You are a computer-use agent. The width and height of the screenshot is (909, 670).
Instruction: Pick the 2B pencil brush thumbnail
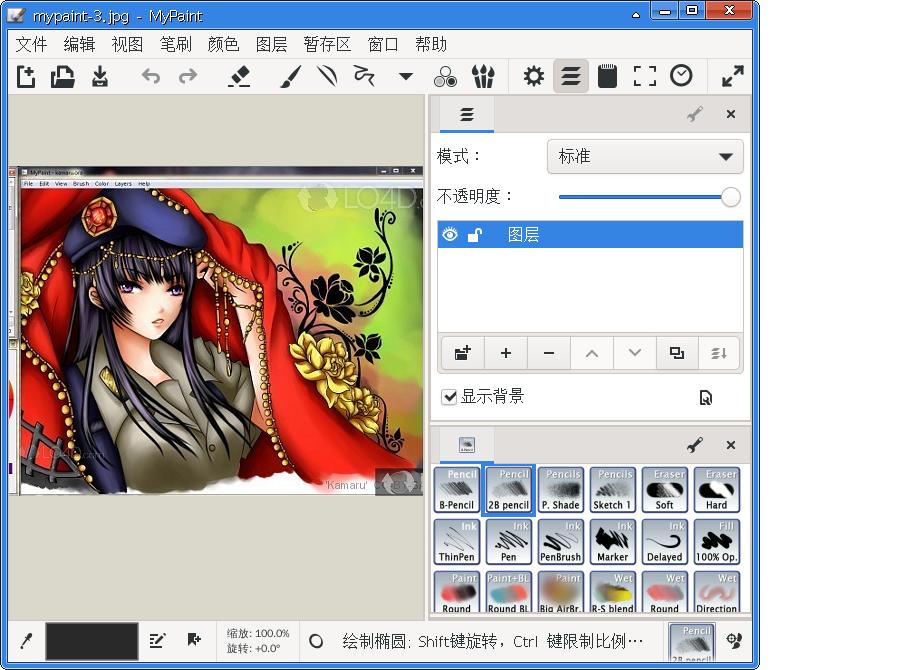[x=509, y=489]
